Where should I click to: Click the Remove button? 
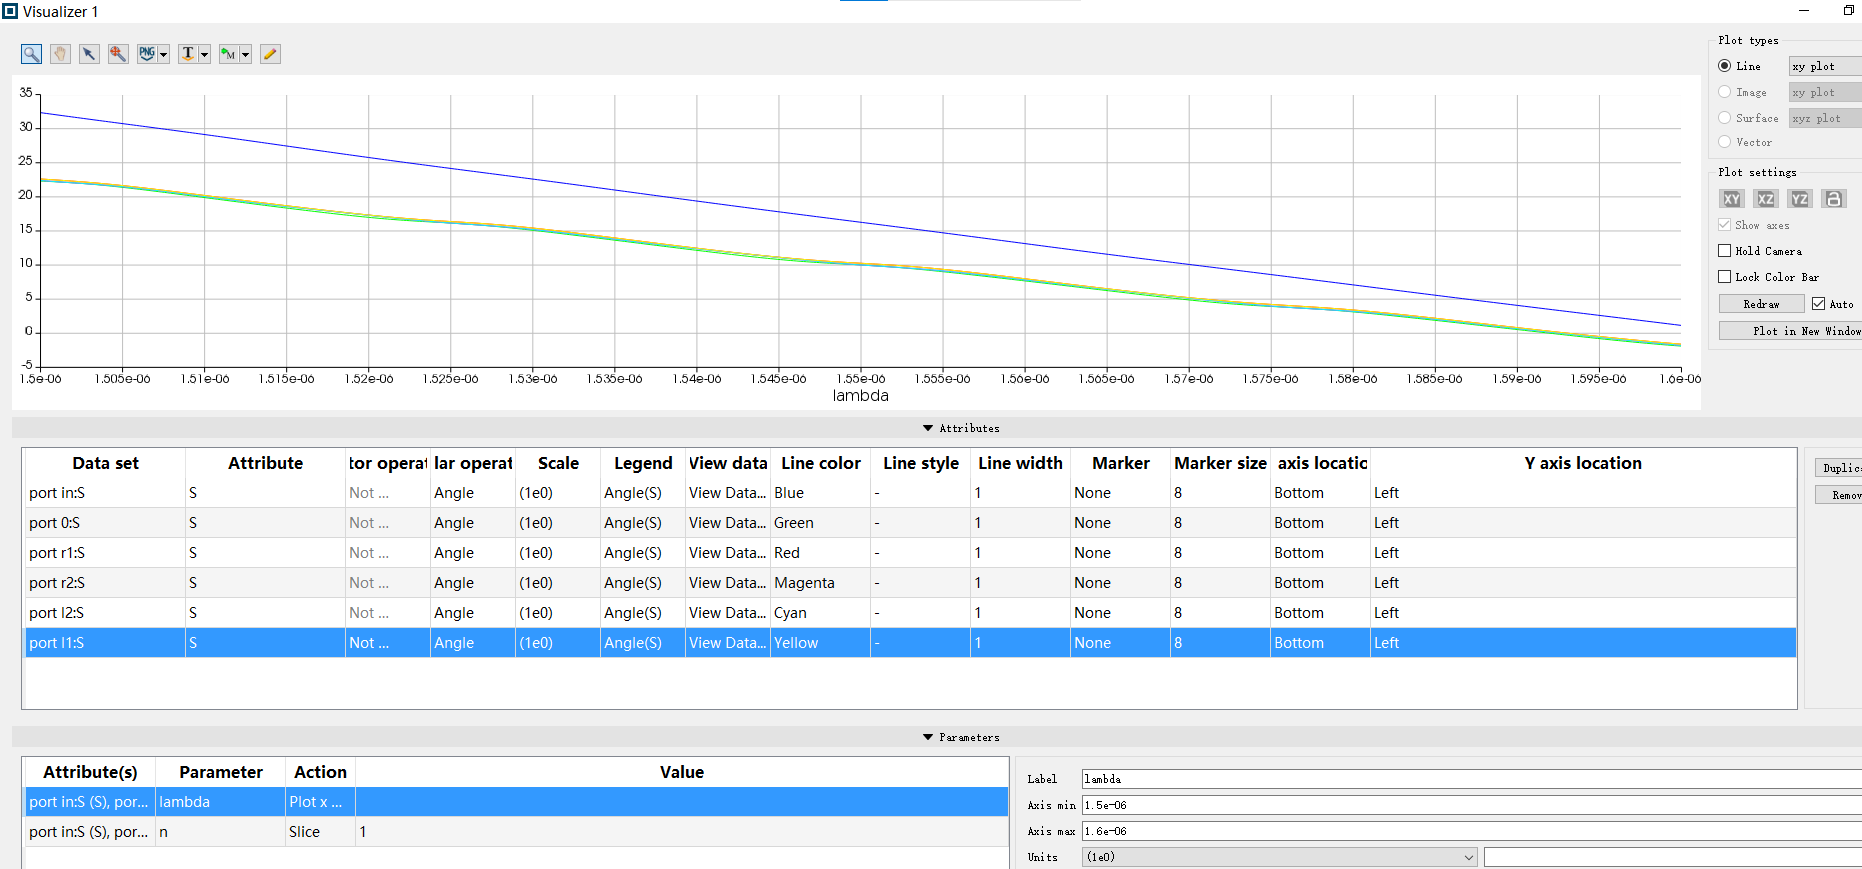[x=1839, y=495]
